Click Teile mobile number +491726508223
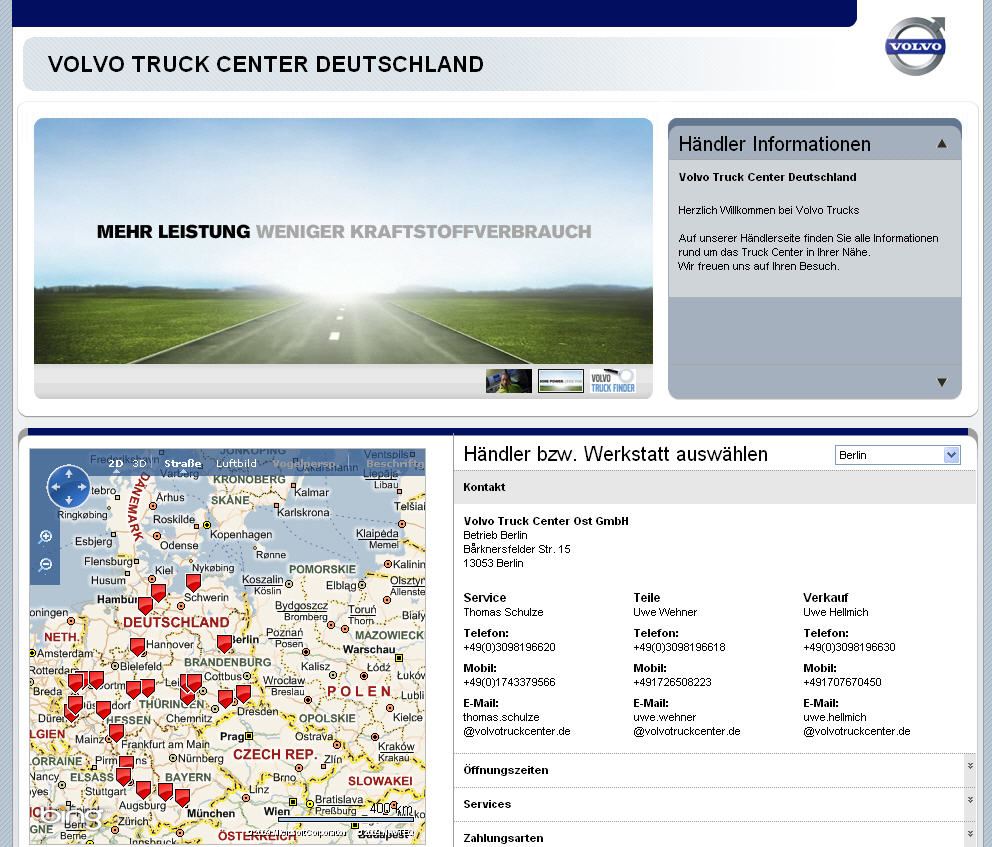 click(673, 682)
